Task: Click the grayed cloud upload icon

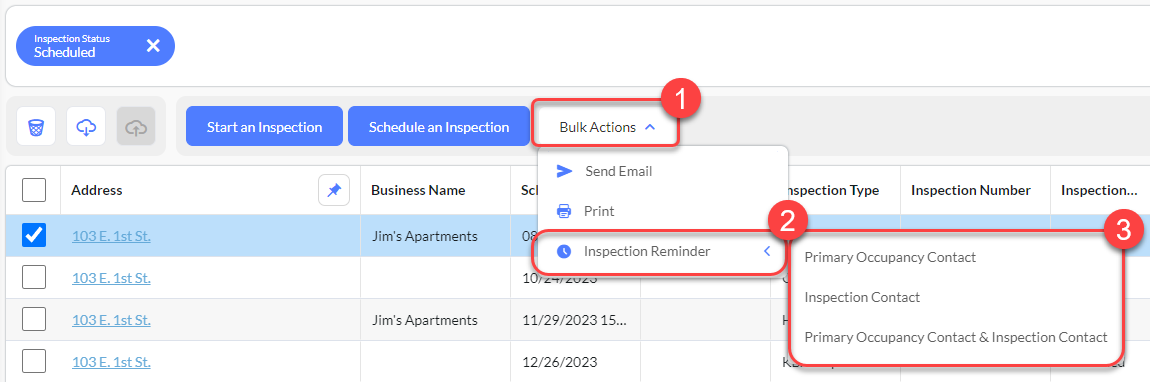Action: point(136,127)
